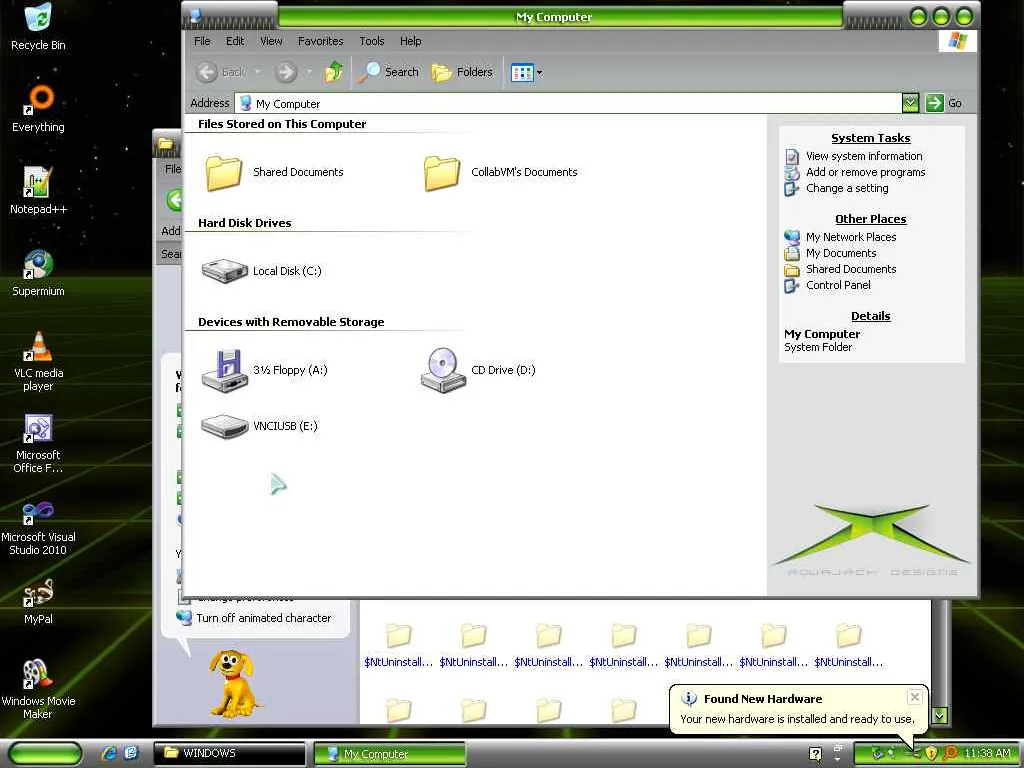The height and width of the screenshot is (768, 1024).
Task: Click the Go button beside address bar
Action: (944, 103)
